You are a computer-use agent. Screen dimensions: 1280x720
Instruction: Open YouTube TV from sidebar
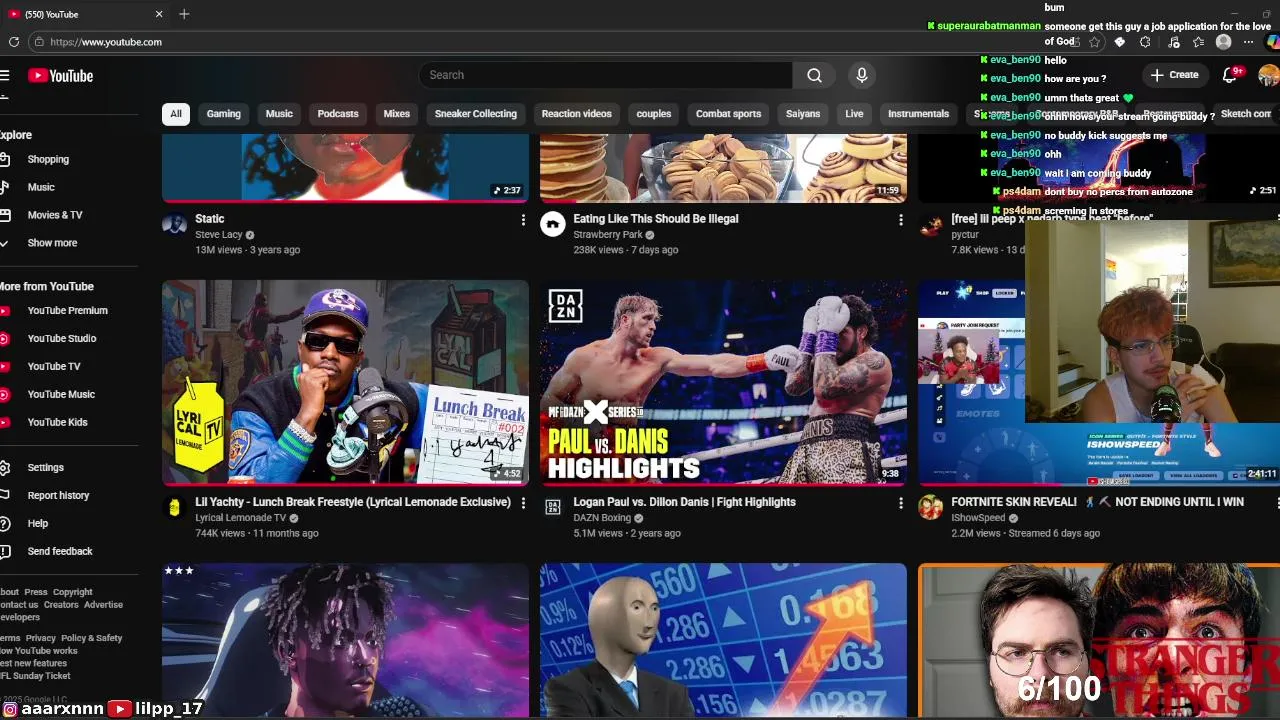coord(54,367)
